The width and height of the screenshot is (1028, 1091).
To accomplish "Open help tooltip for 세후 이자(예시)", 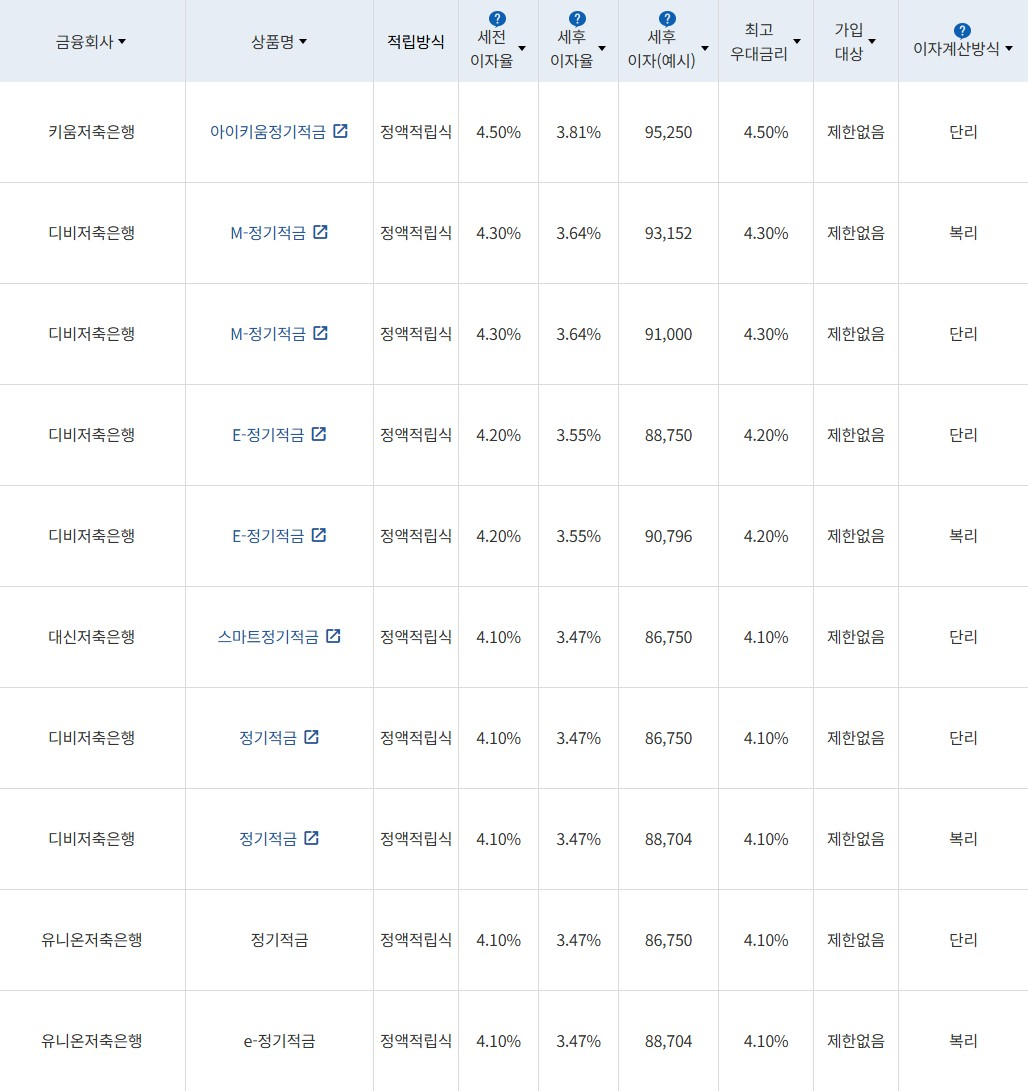I will click(668, 19).
